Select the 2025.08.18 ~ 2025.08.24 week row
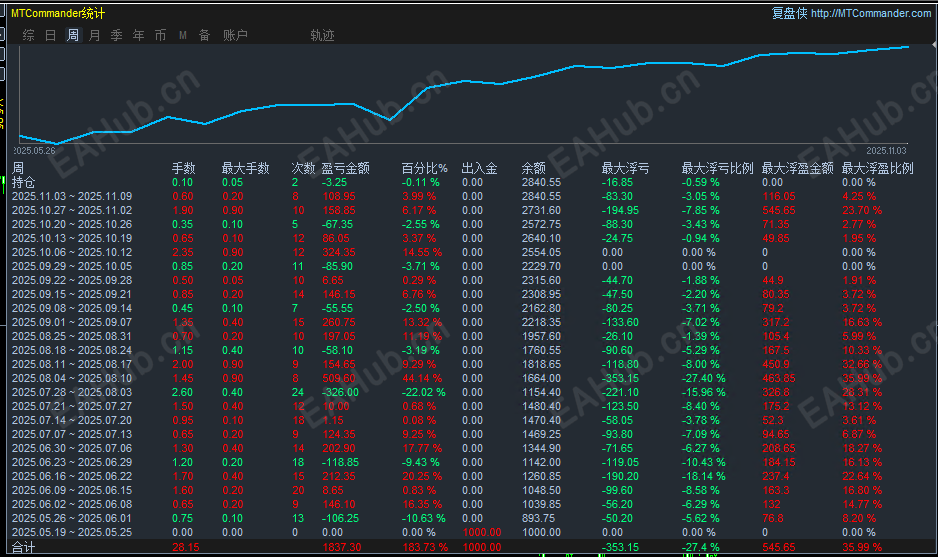 coord(470,350)
